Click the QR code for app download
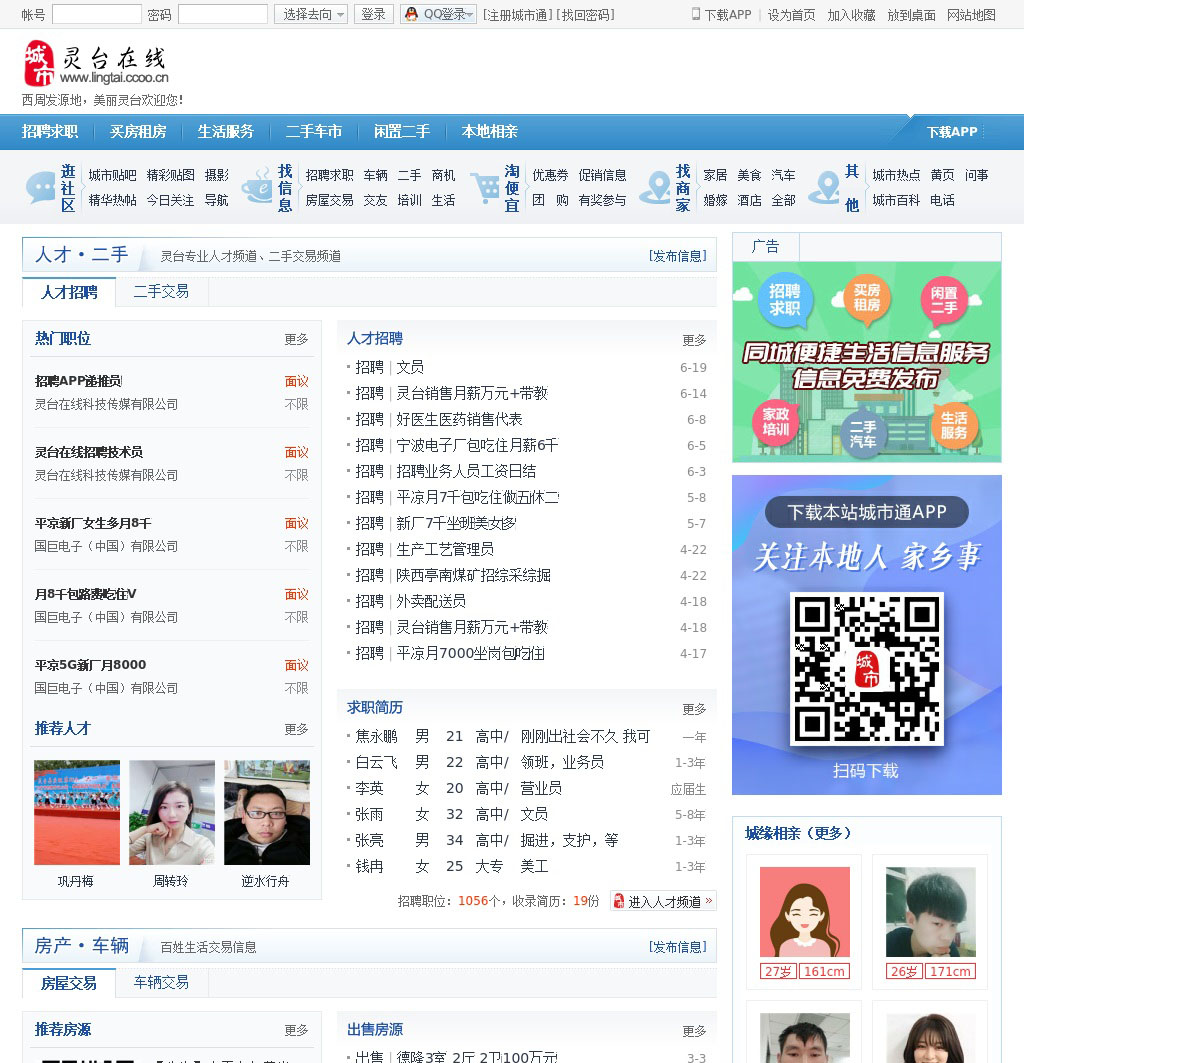Viewport: 1200px width, 1063px height. coord(866,668)
